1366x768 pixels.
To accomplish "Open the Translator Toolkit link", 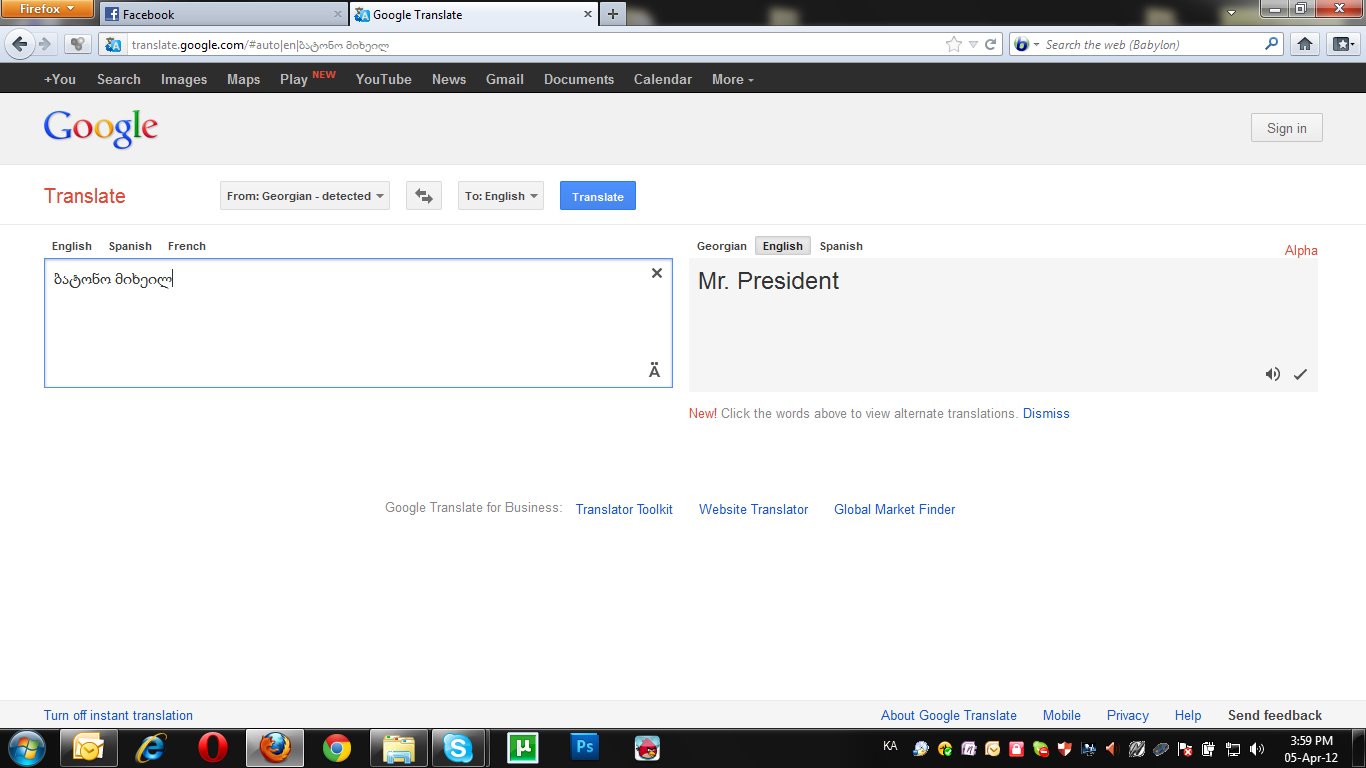I will click(624, 509).
